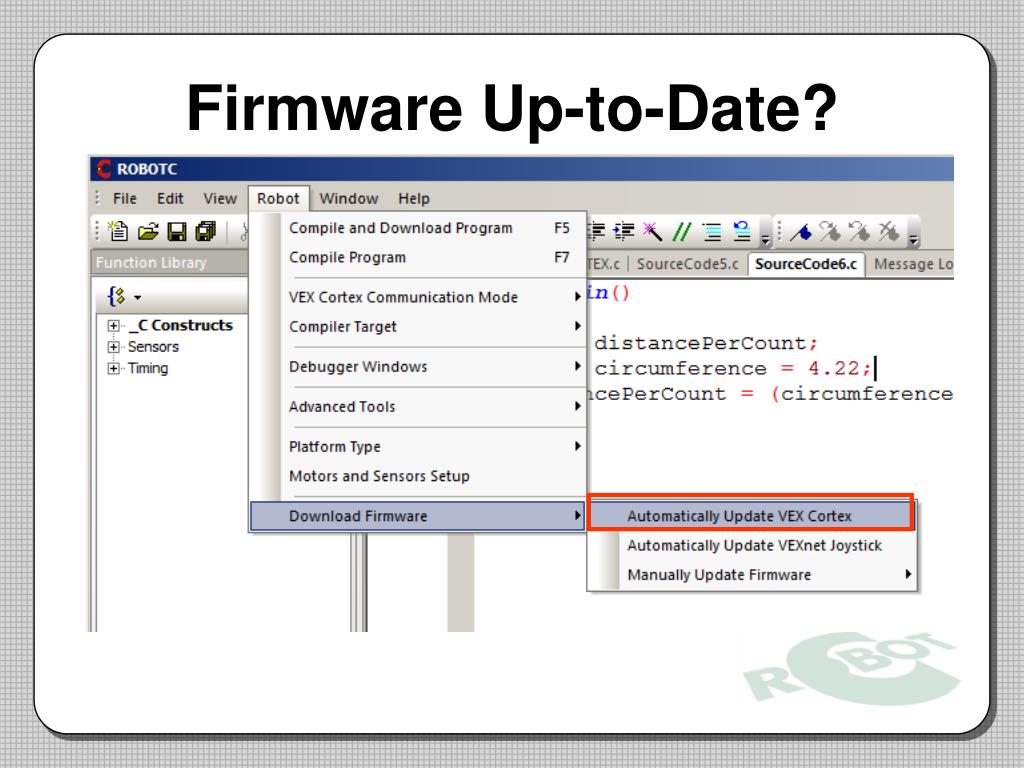Open the Debugger Windows submenu

417,366
